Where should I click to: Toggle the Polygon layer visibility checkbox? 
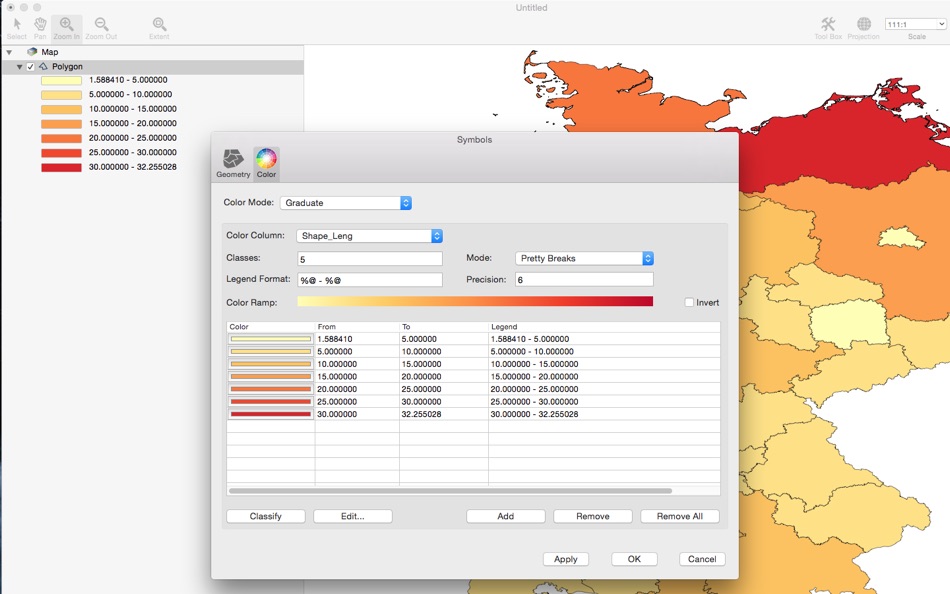coord(30,67)
